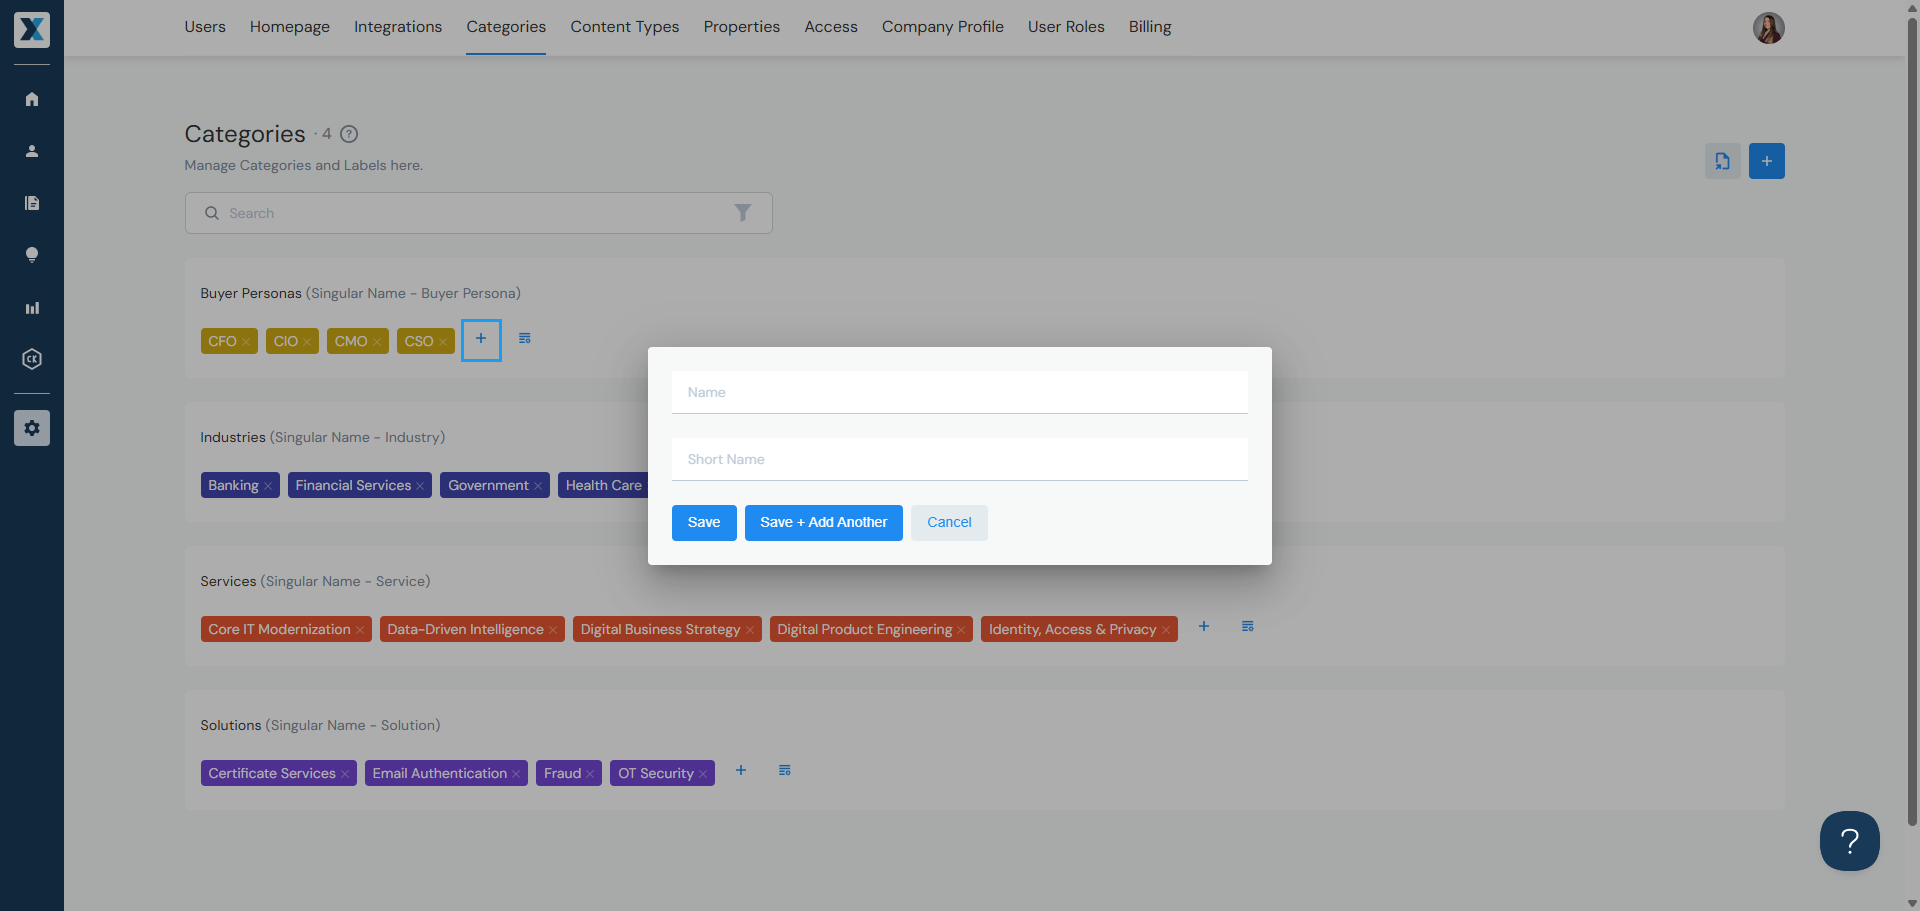This screenshot has width=1920, height=911.
Task: Open the Services list options icon
Action: (1248, 627)
